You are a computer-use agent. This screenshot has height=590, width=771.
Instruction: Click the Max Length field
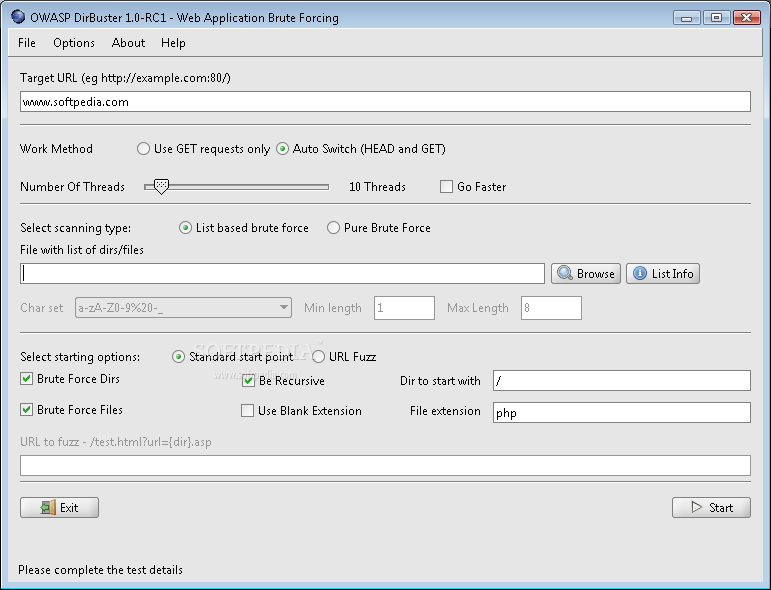click(551, 308)
